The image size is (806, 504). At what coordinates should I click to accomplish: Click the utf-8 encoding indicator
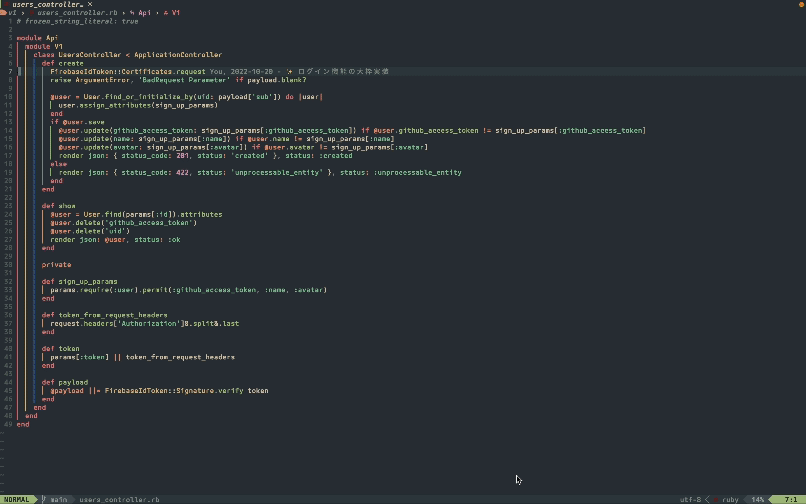(690, 499)
